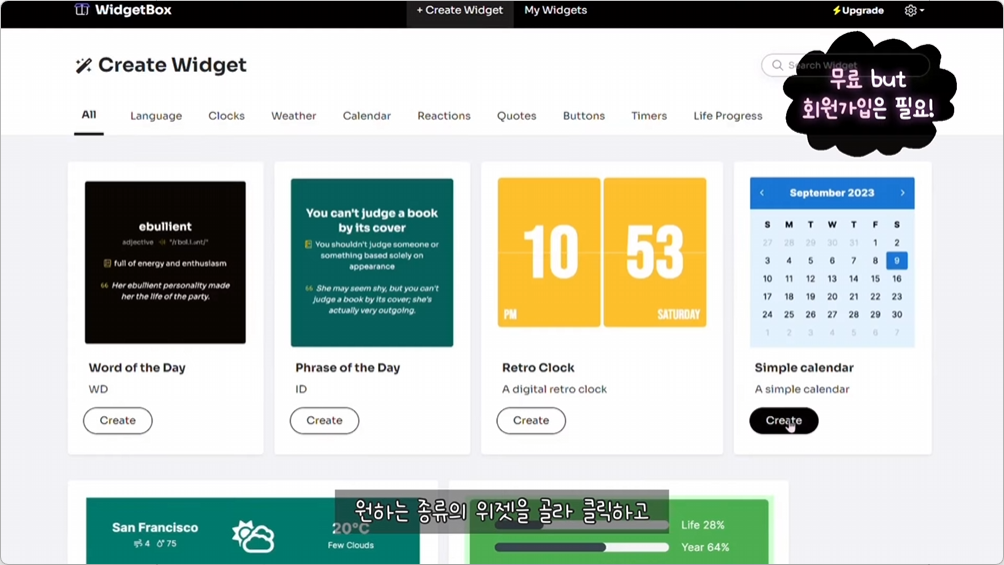Image resolution: width=1004 pixels, height=565 pixels.
Task: Open the Retro Clock hour tile
Action: [549, 252]
